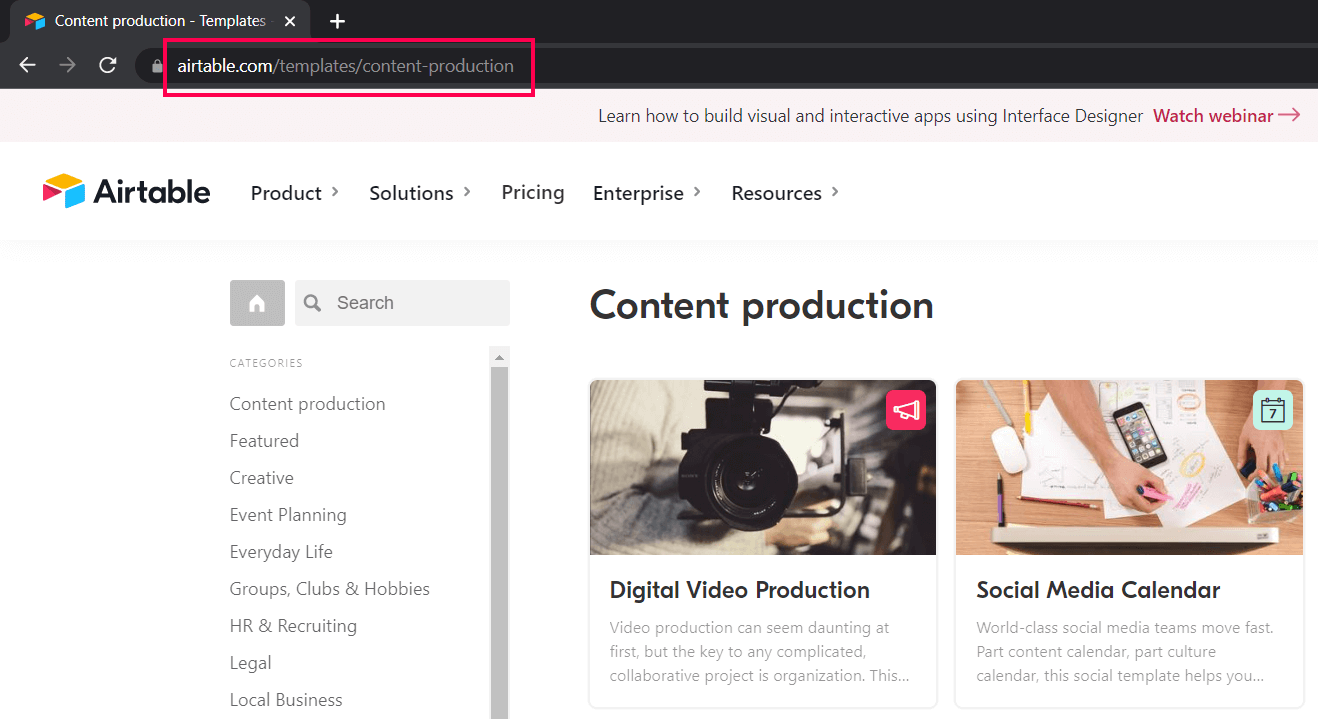Image resolution: width=1318 pixels, height=719 pixels.
Task: Open the Product dropdown menu
Action: [x=288, y=192]
